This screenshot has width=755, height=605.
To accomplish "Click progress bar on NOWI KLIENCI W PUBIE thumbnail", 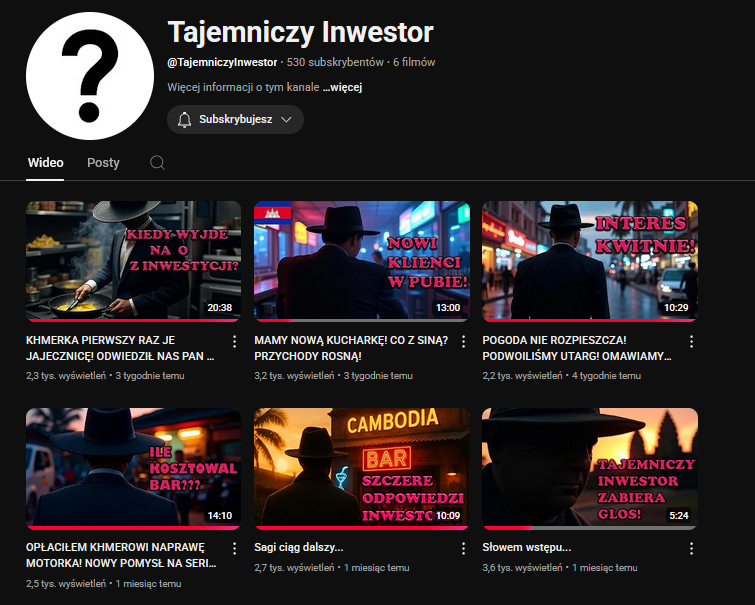I will 362,320.
